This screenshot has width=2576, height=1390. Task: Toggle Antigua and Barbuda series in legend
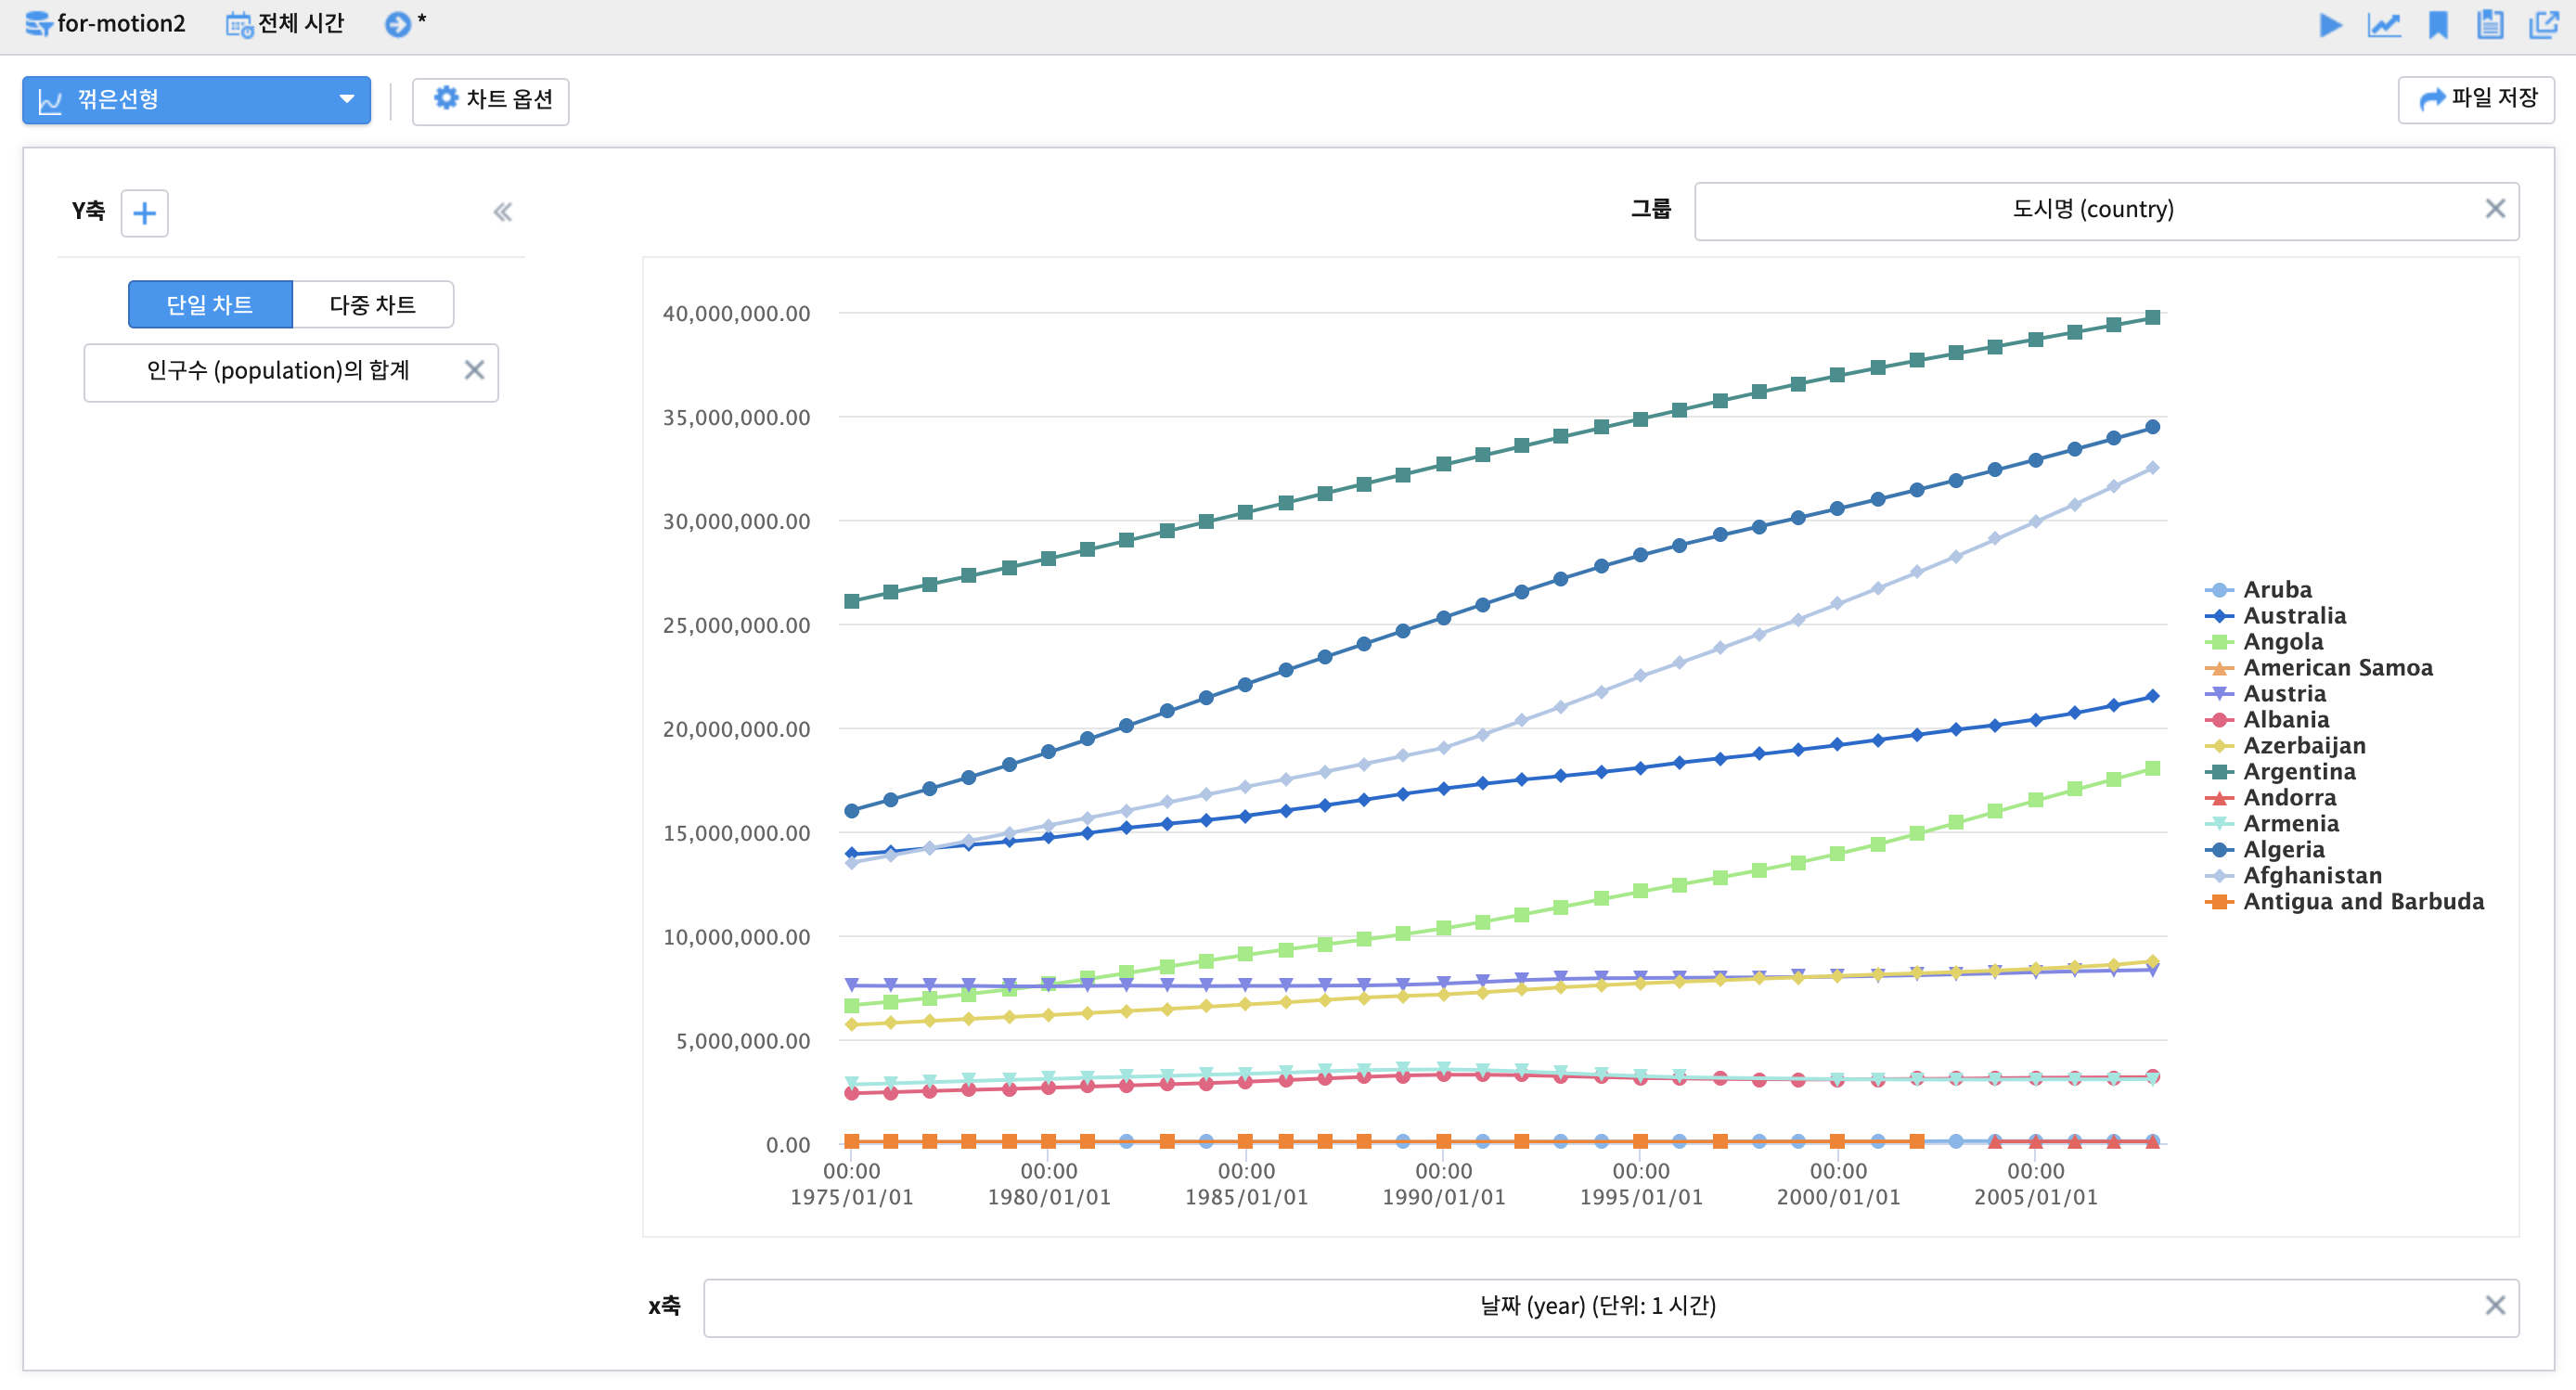[2344, 902]
